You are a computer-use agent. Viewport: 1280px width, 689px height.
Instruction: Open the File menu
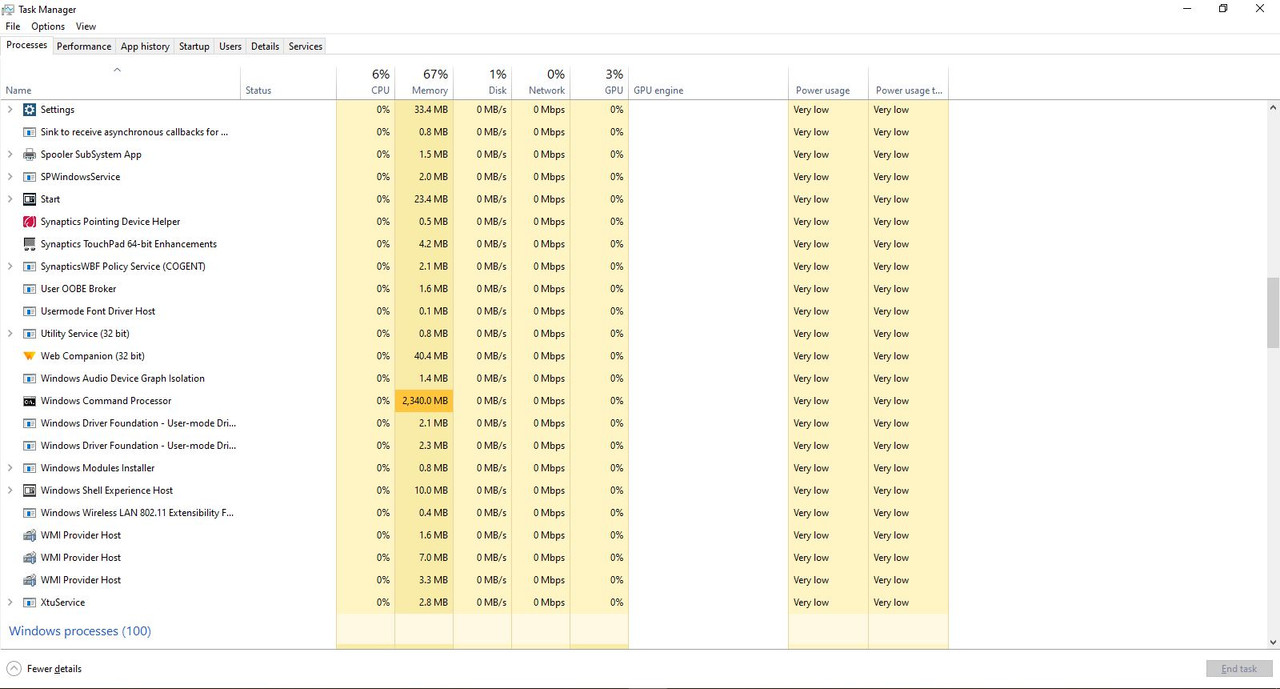(13, 27)
